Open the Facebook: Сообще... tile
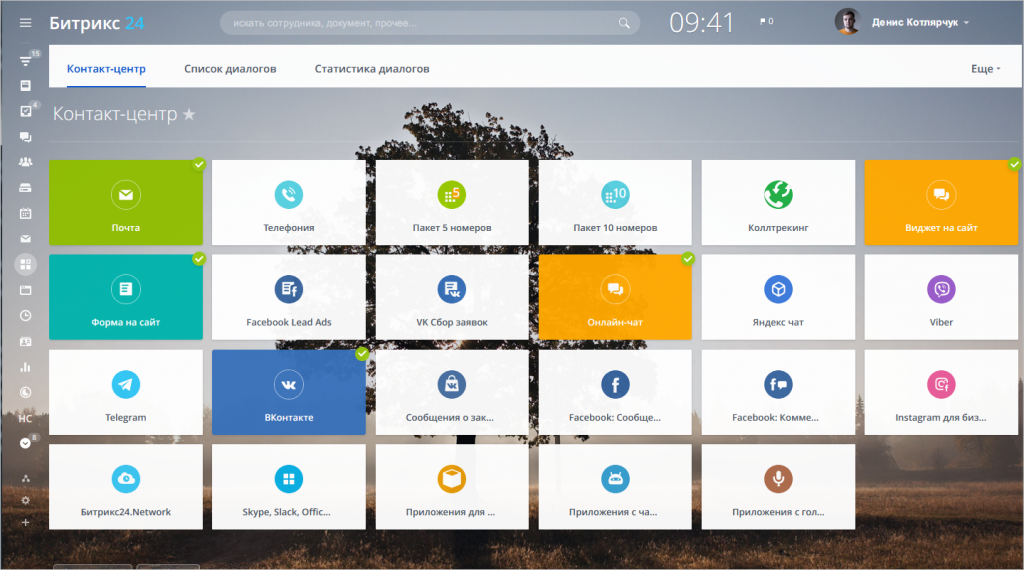1024x570 pixels. (x=615, y=392)
